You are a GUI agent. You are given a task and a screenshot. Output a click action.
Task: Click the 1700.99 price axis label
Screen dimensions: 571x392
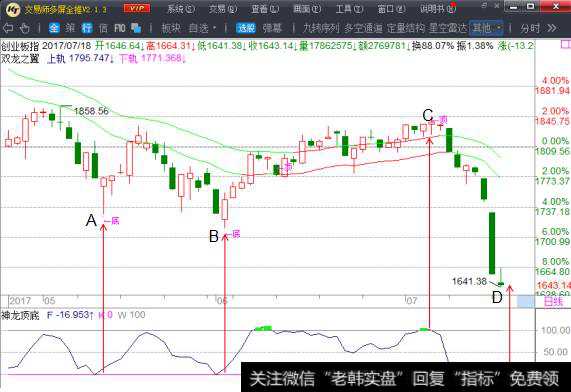[x=552, y=242]
